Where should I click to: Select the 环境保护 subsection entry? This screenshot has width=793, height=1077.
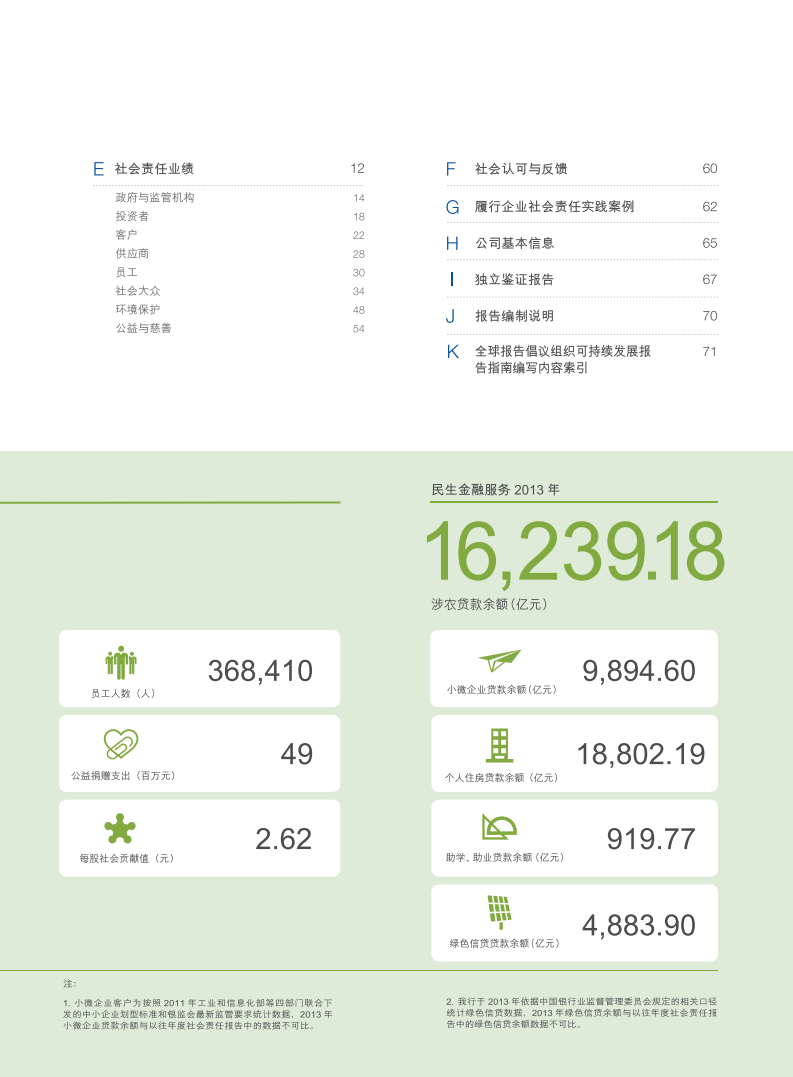click(137, 310)
